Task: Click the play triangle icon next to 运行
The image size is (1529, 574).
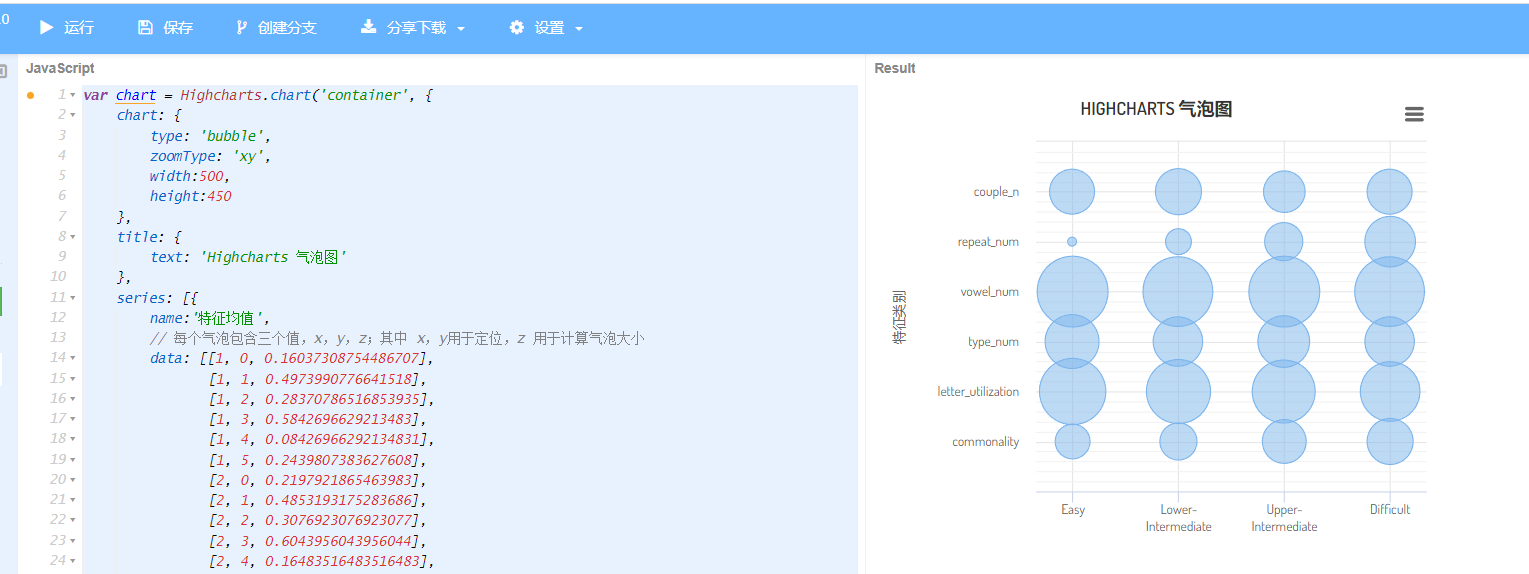Action: 46,28
